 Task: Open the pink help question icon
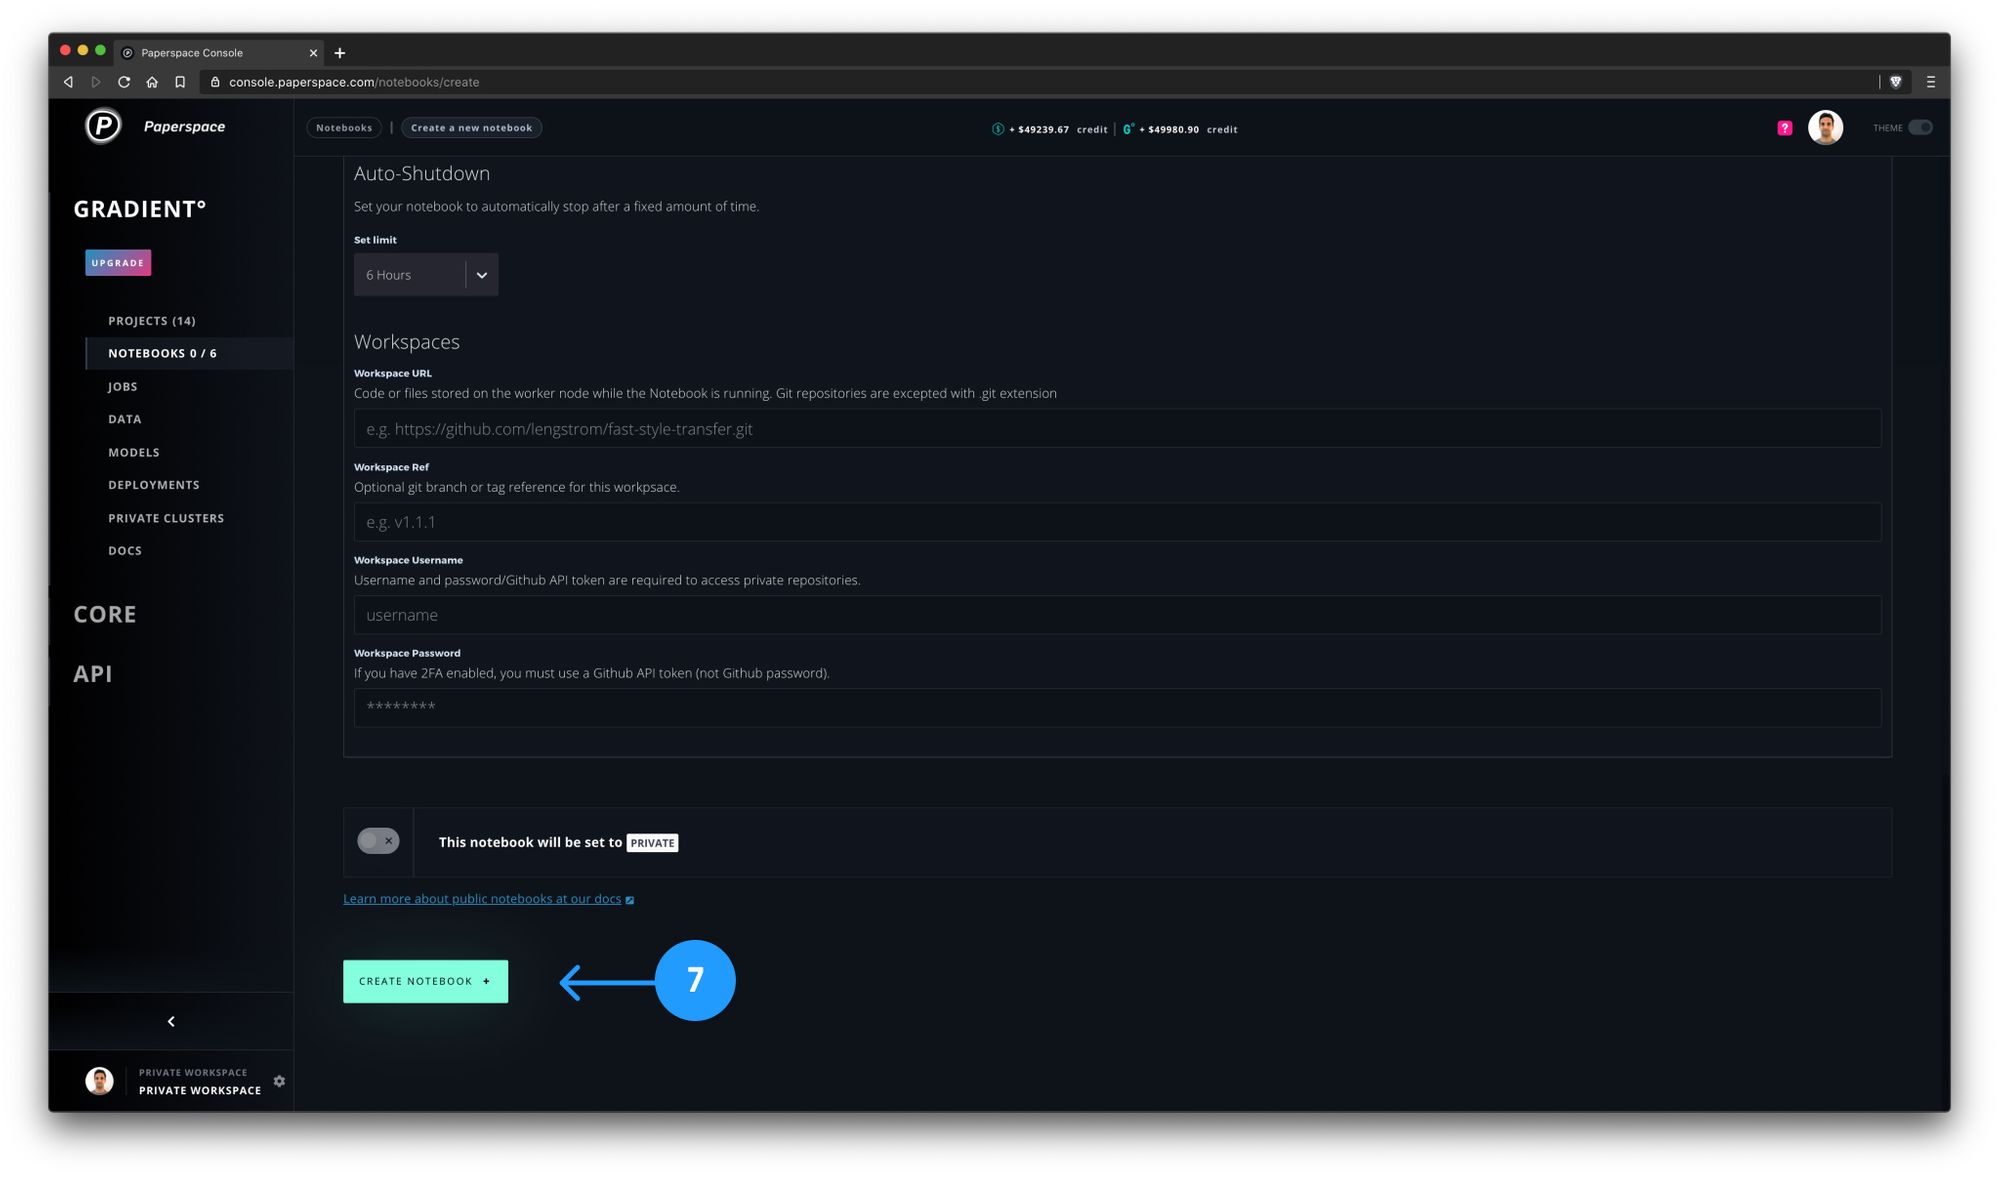(x=1784, y=128)
